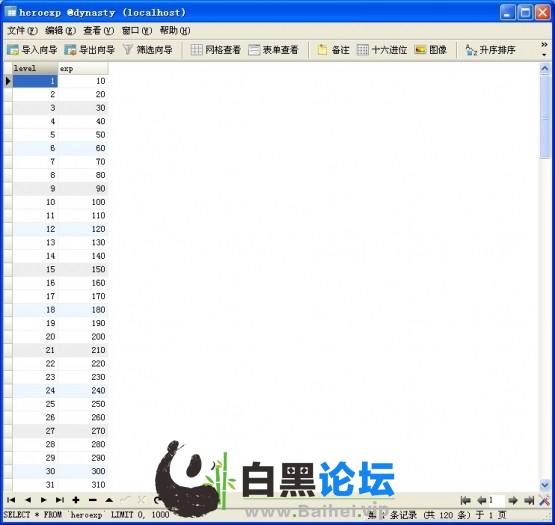Go to the next page arrow
Viewport: 555px width, 525px height.
[513, 500]
